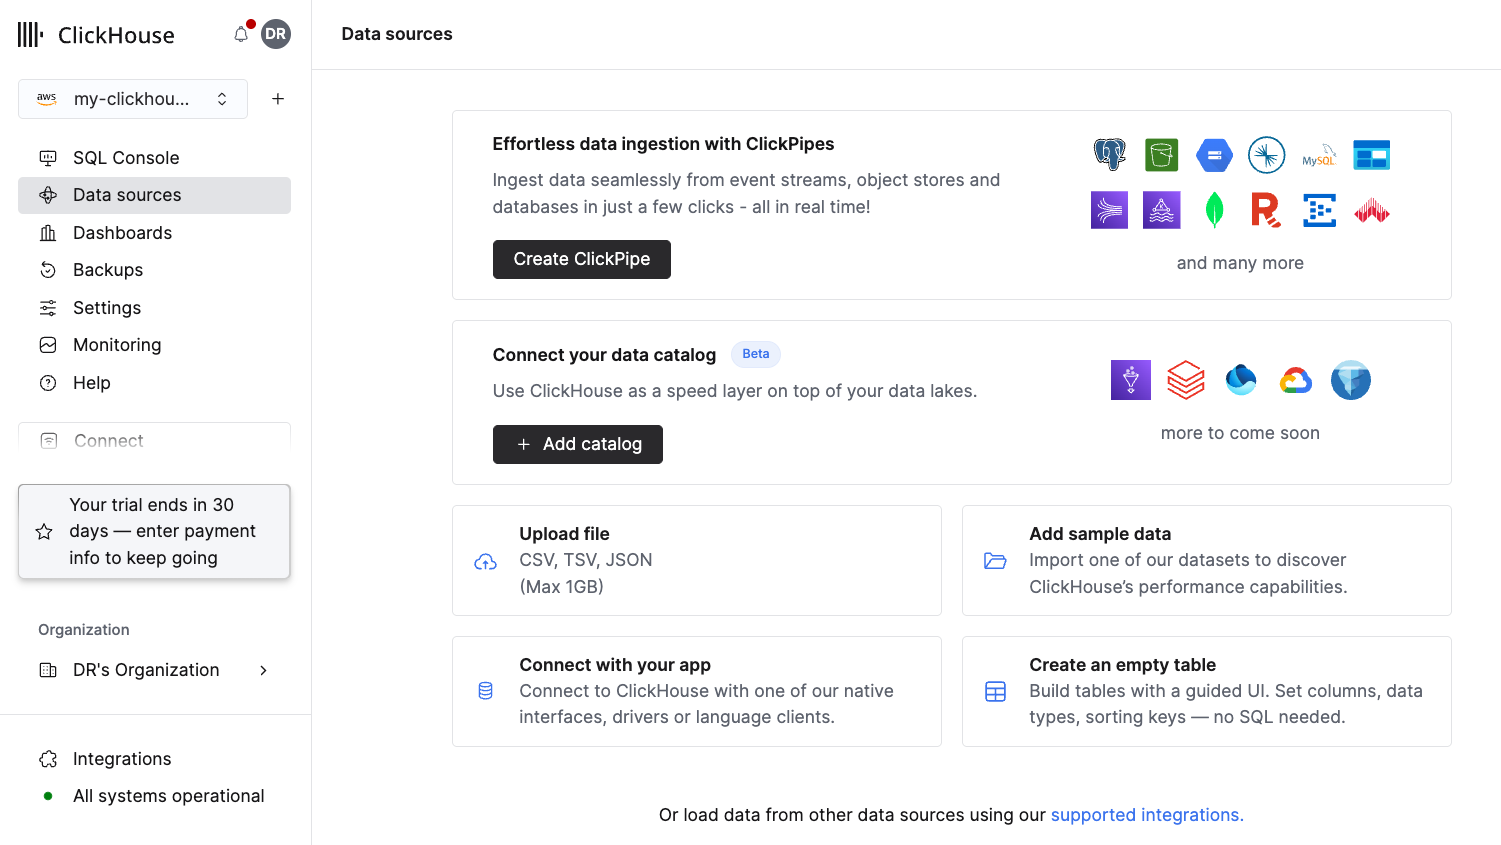Click 'Effortless data ingestion with ClickPipes' heading
Viewport: 1501px width, 845px height.
pyautogui.click(x=663, y=144)
